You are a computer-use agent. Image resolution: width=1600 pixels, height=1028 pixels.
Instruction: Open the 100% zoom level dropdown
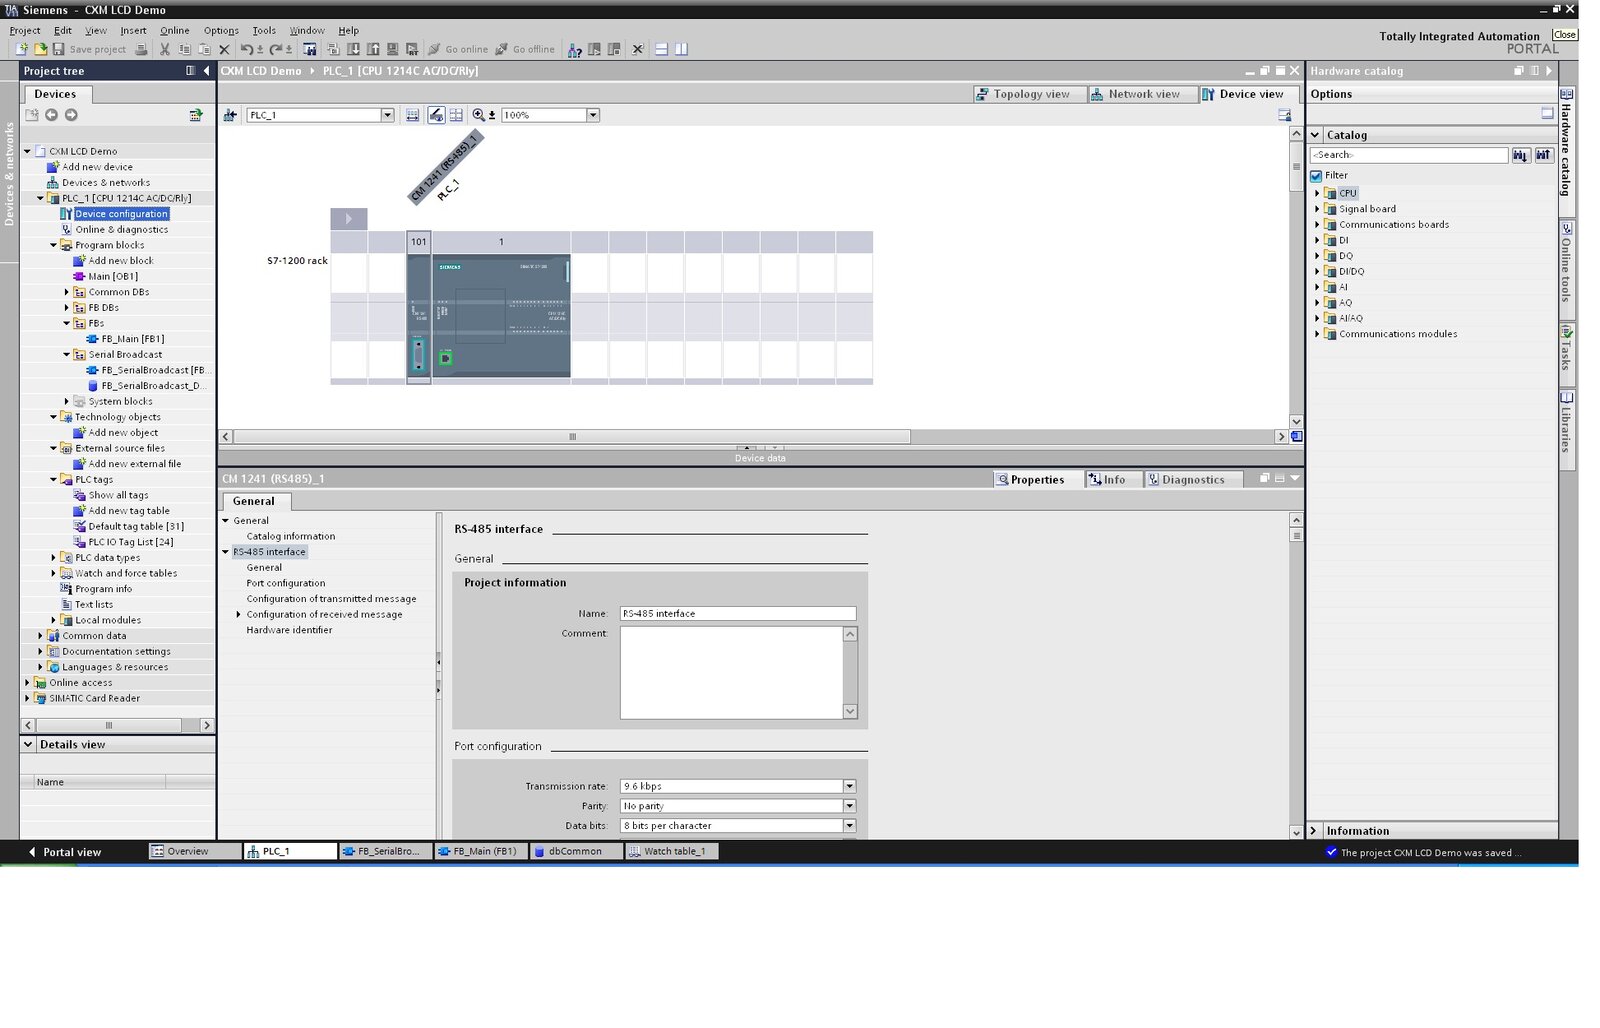[592, 115]
